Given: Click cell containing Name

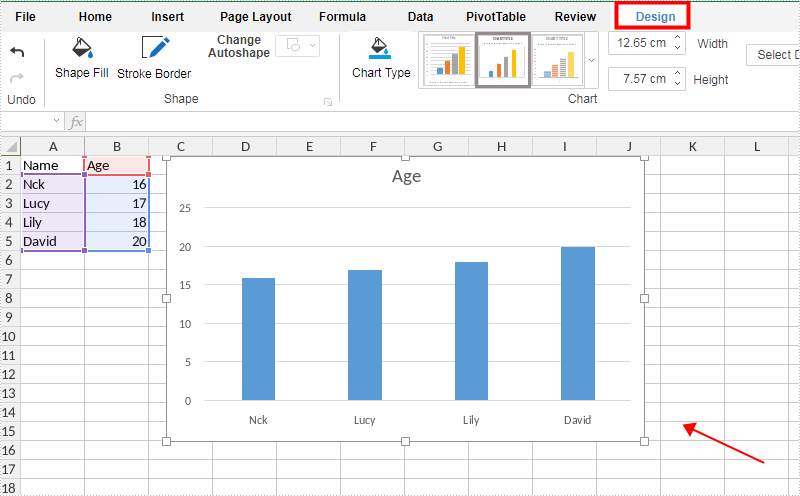Looking at the screenshot, I should pos(53,165).
